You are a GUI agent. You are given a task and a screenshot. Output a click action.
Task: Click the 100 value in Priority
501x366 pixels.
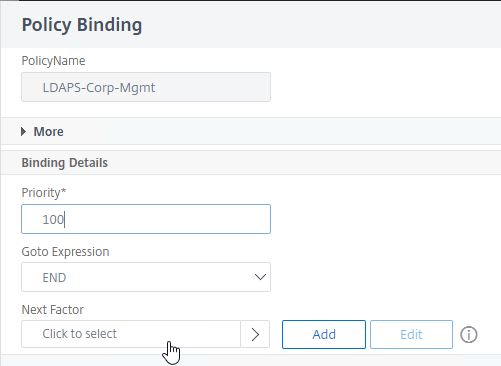[x=53, y=219]
